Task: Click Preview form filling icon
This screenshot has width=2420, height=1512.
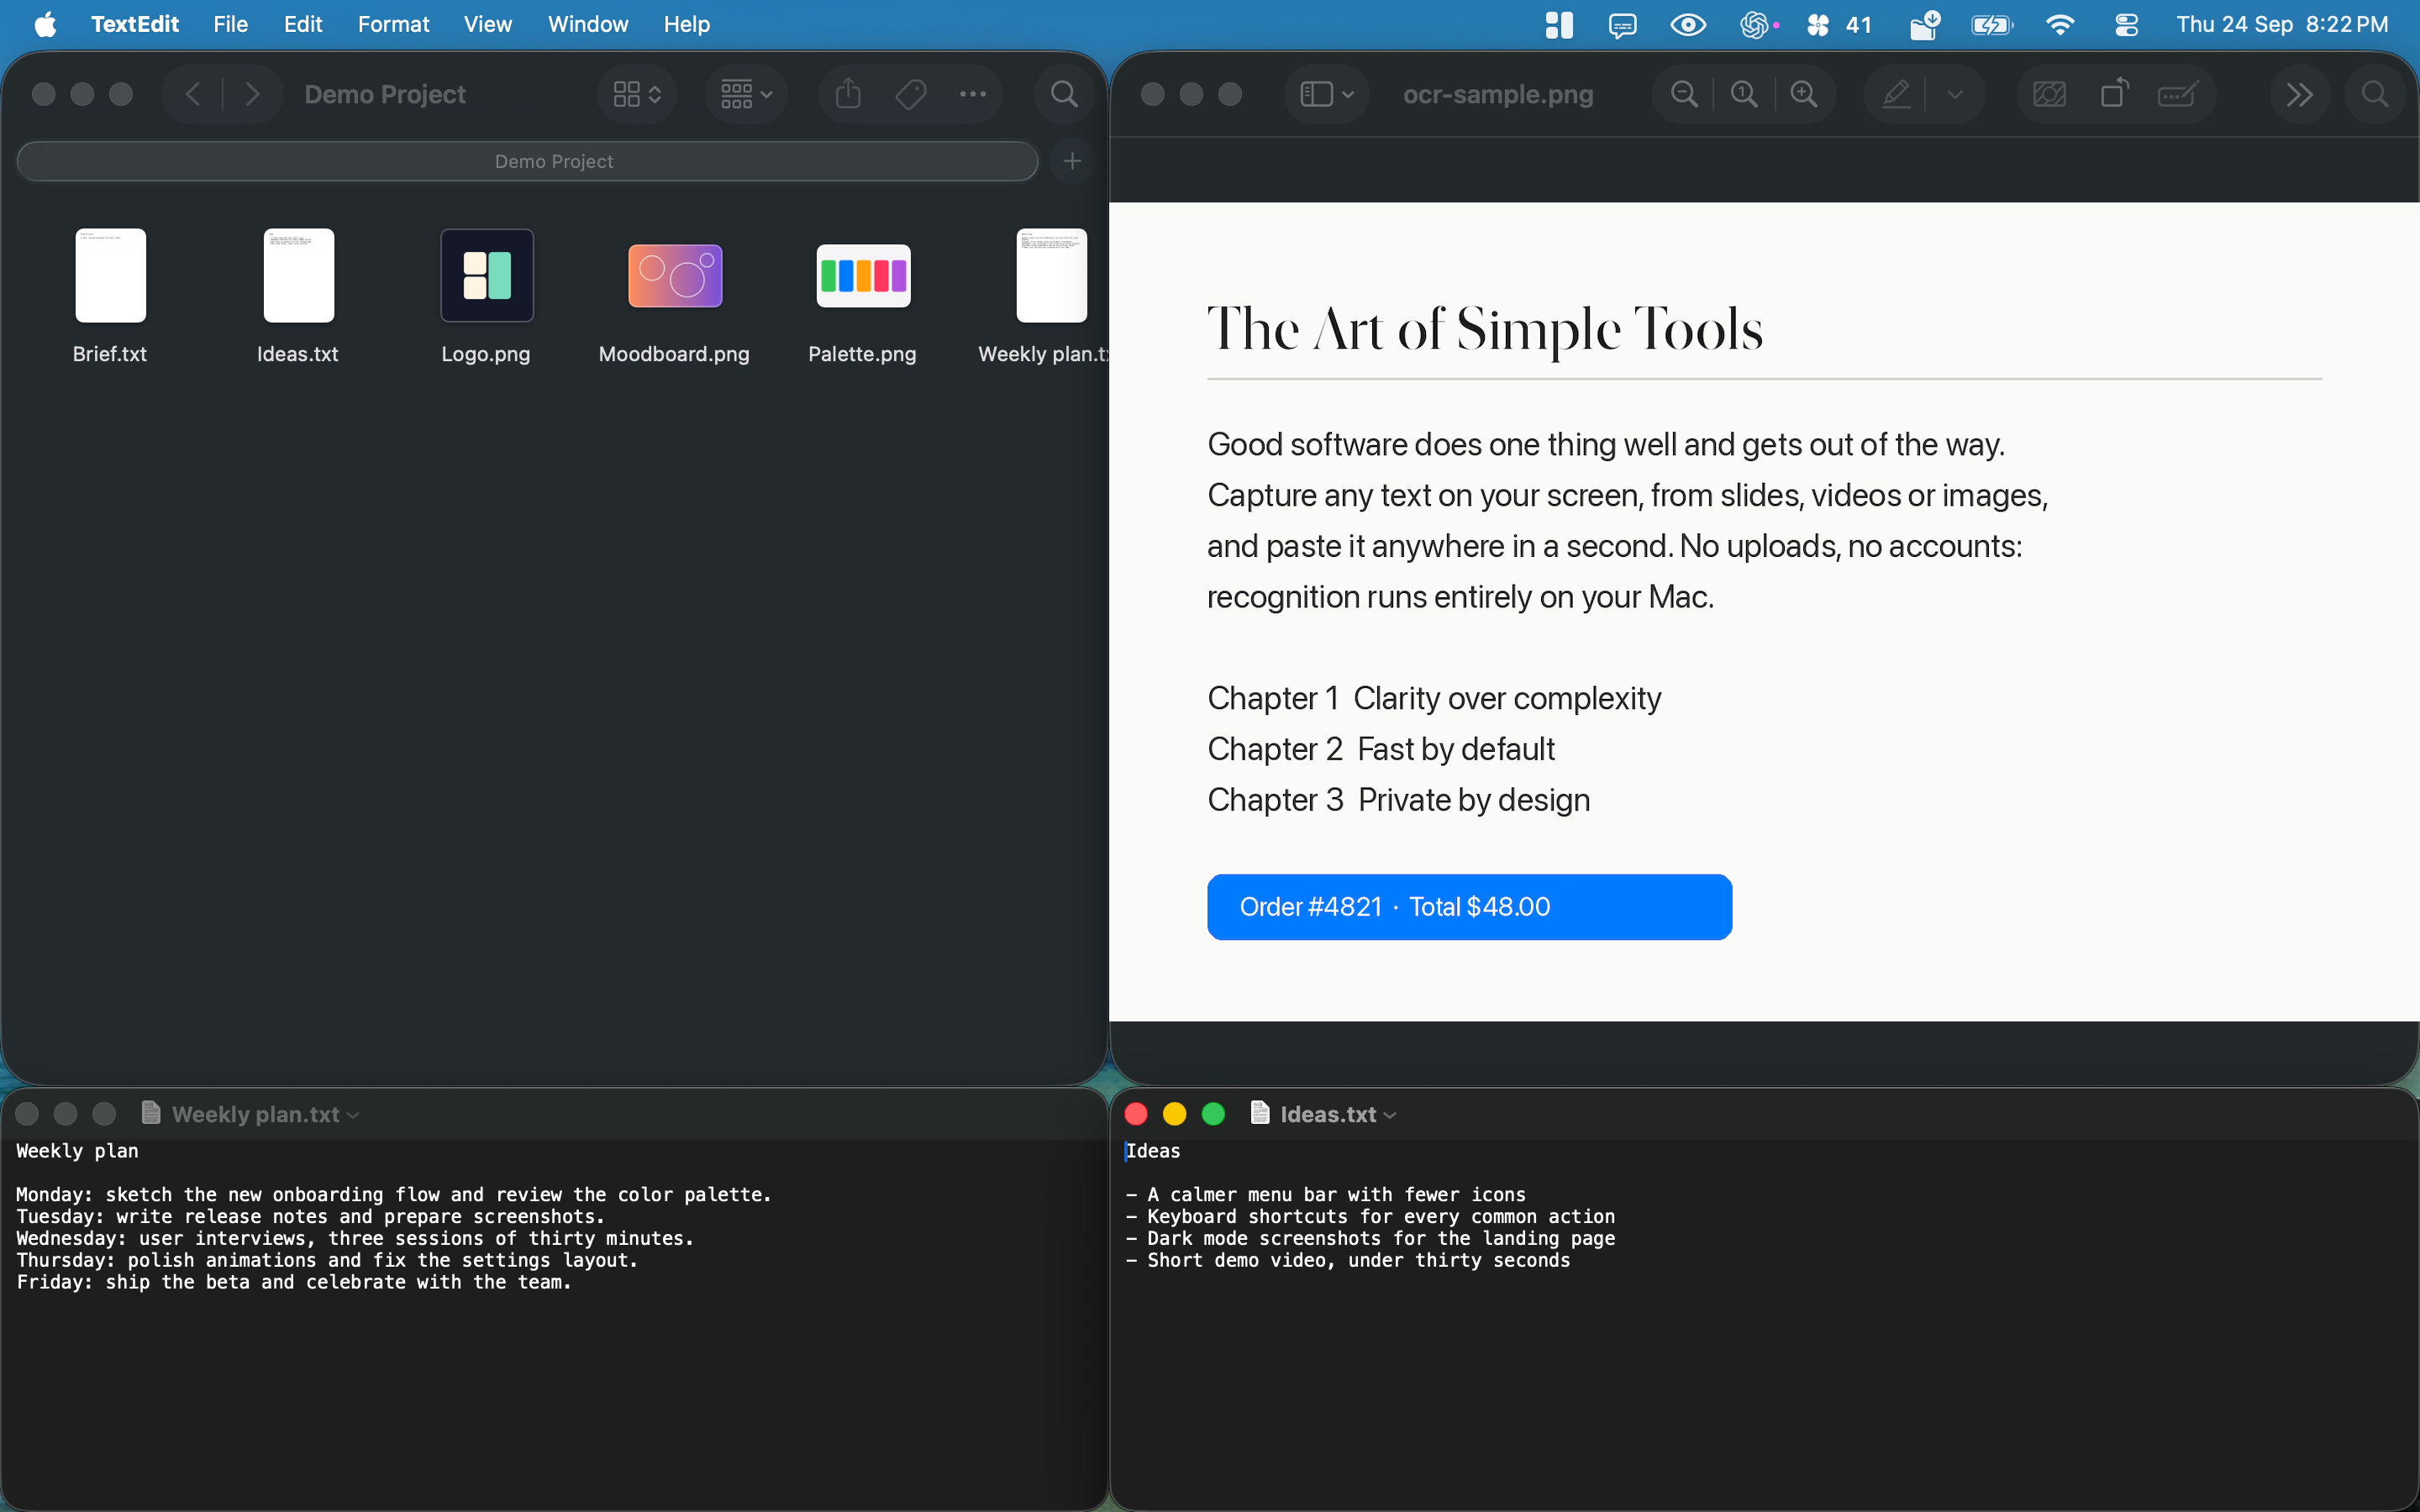Action: [x=2177, y=94]
